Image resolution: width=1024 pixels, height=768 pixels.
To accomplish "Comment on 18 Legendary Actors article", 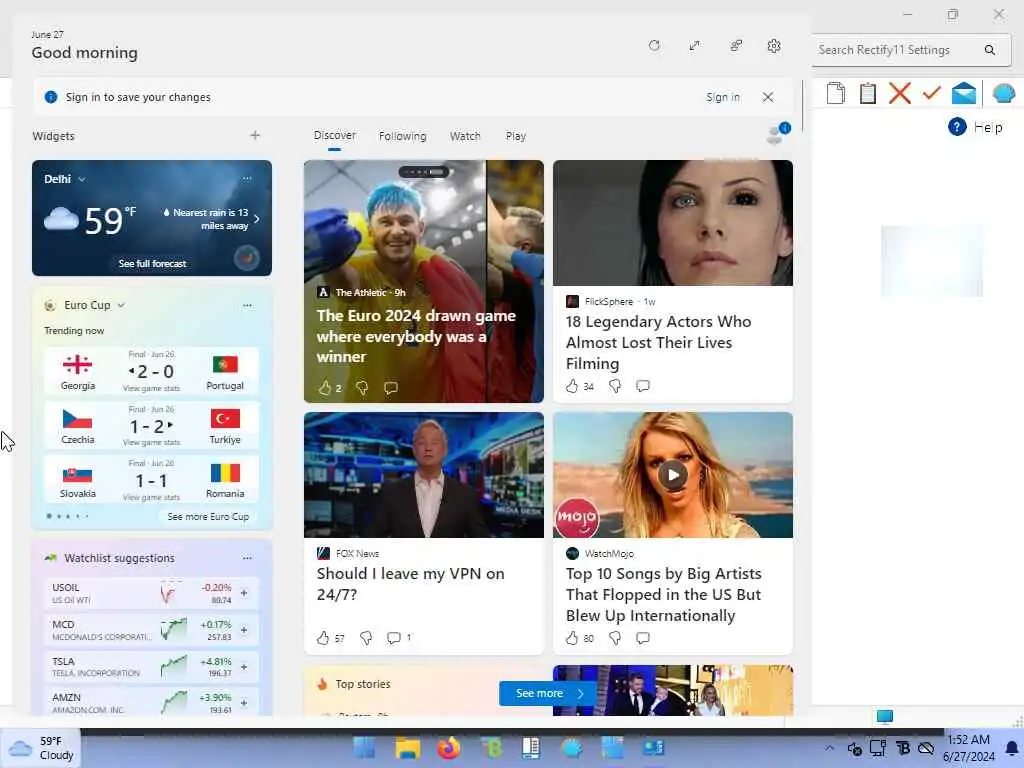I will 643,386.
